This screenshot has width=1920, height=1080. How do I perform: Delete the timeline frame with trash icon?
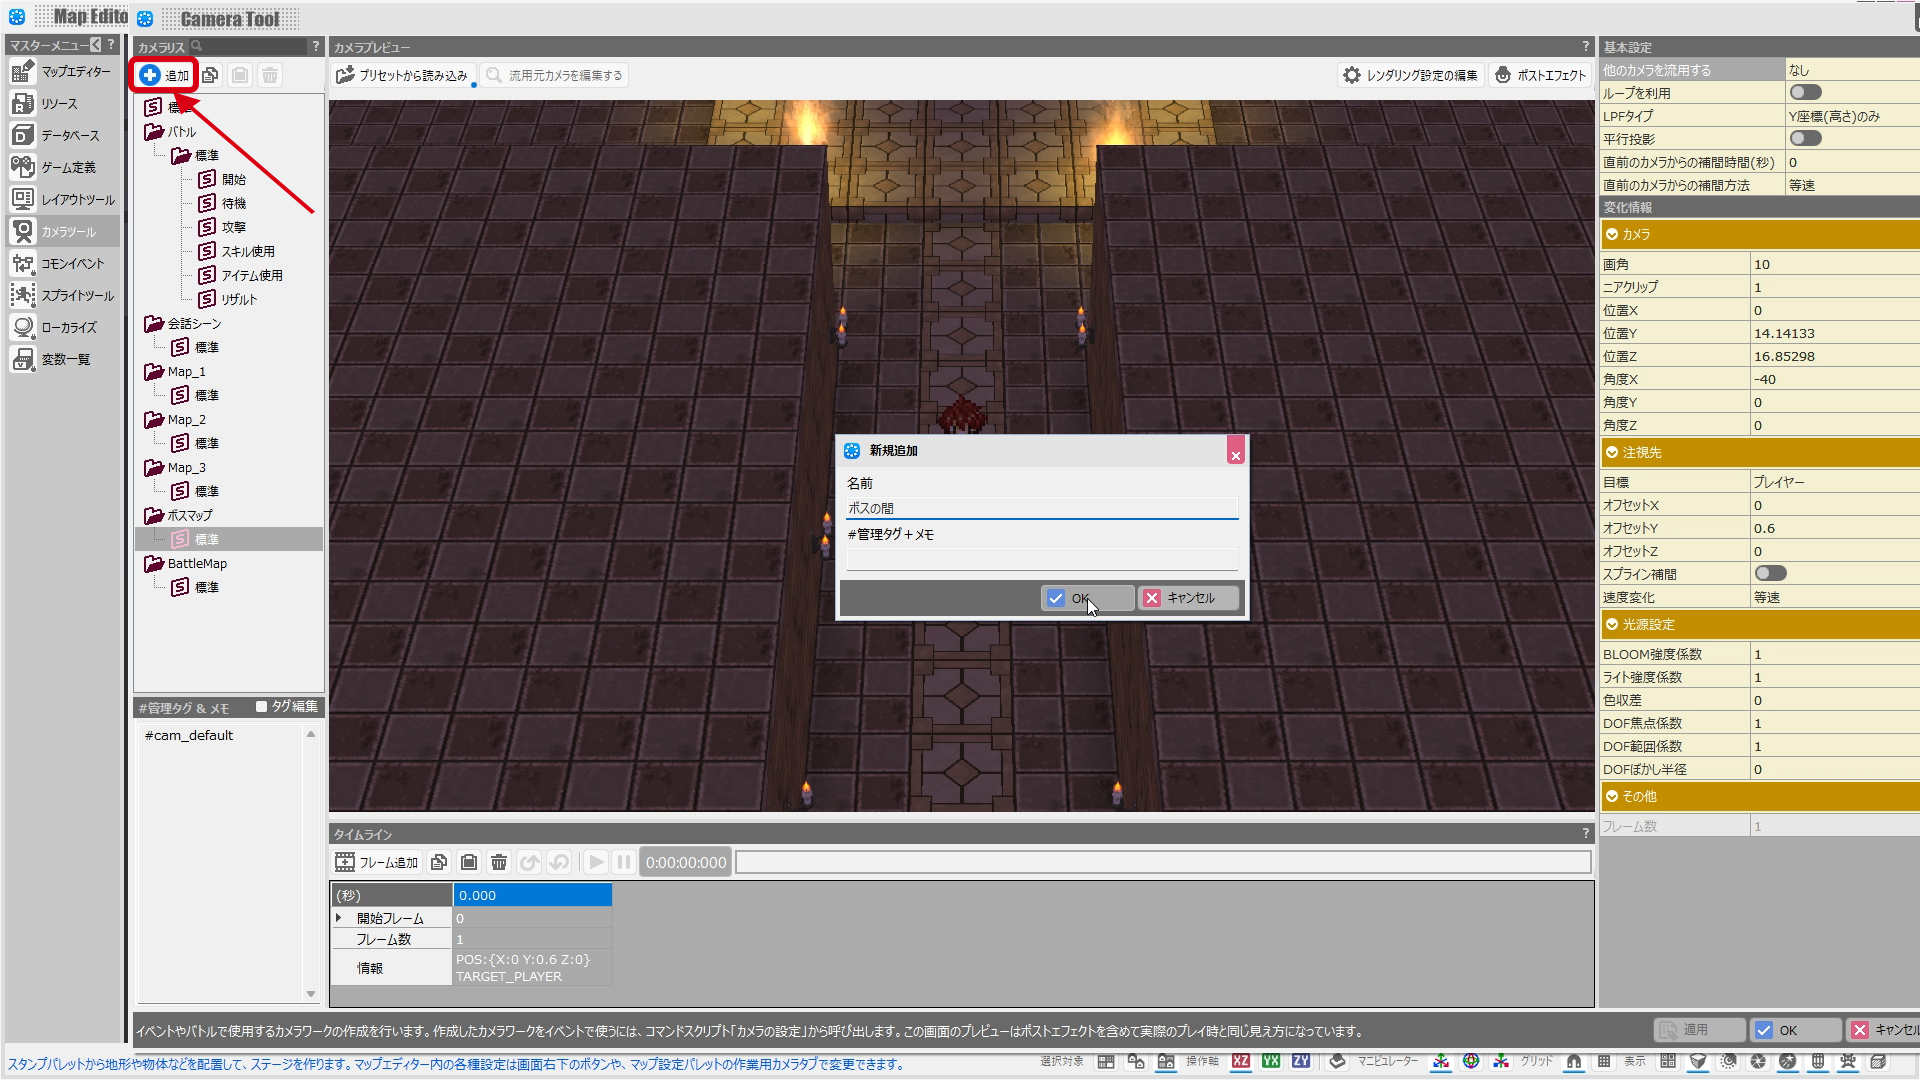(x=499, y=862)
